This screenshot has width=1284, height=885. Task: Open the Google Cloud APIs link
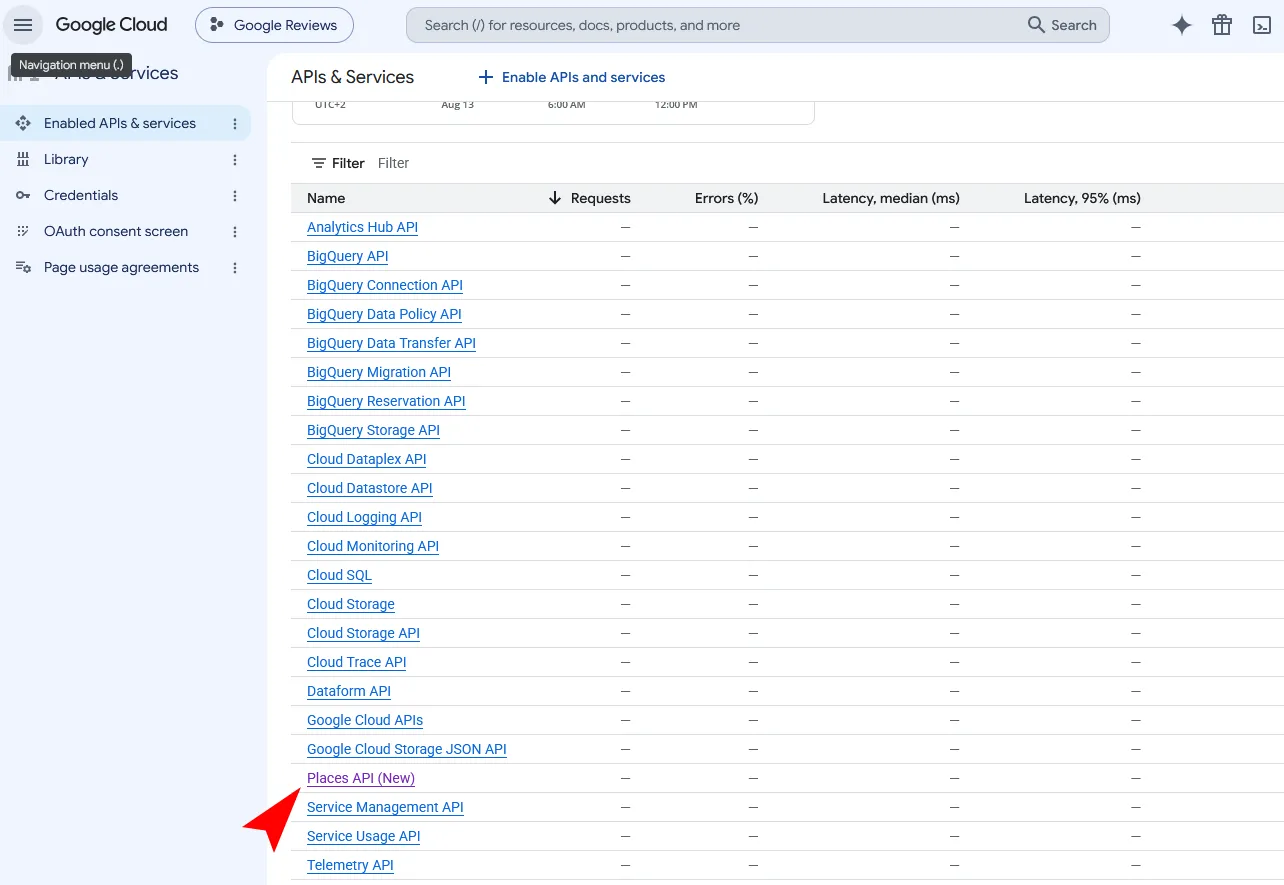(365, 721)
